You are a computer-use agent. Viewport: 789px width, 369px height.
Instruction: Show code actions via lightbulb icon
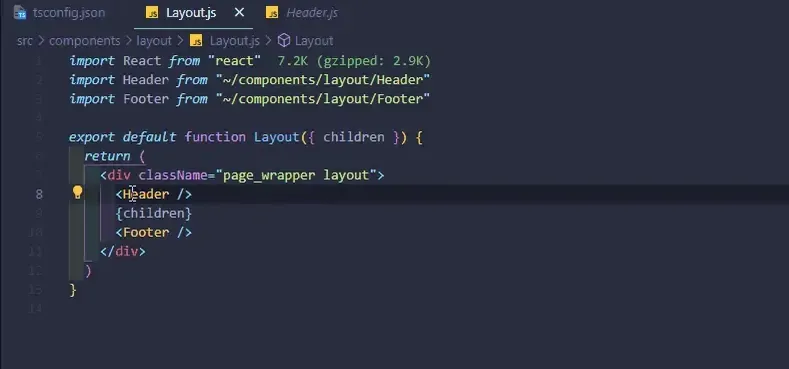click(77, 193)
